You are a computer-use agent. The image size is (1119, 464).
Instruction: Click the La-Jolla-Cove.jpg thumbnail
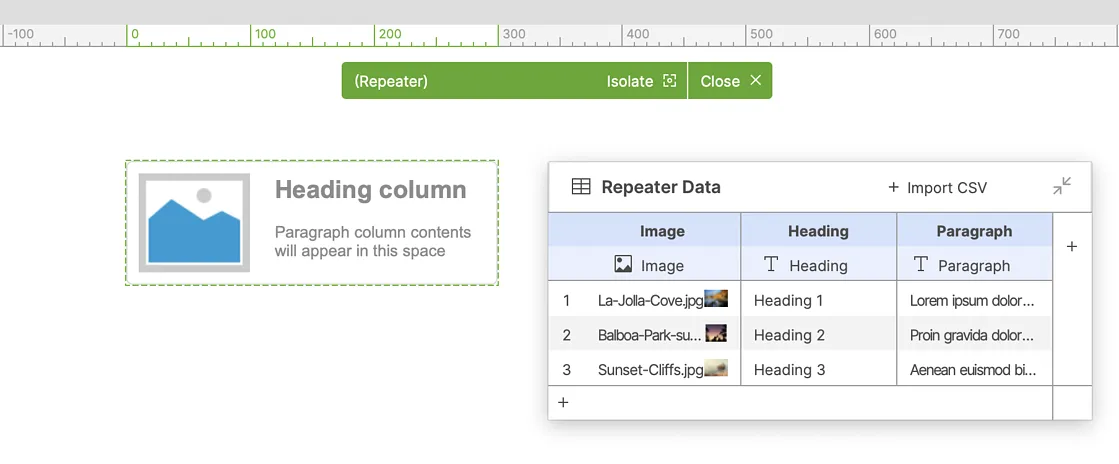(x=716, y=299)
